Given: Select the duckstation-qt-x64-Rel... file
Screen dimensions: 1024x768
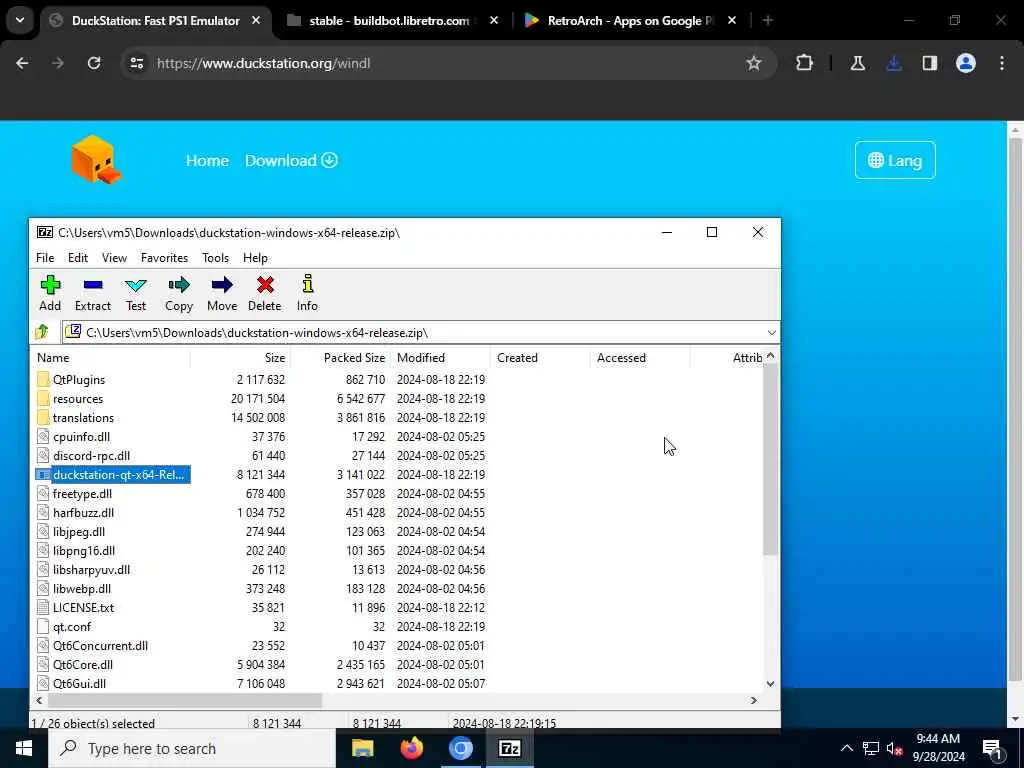Looking at the screenshot, I should [x=112, y=475].
